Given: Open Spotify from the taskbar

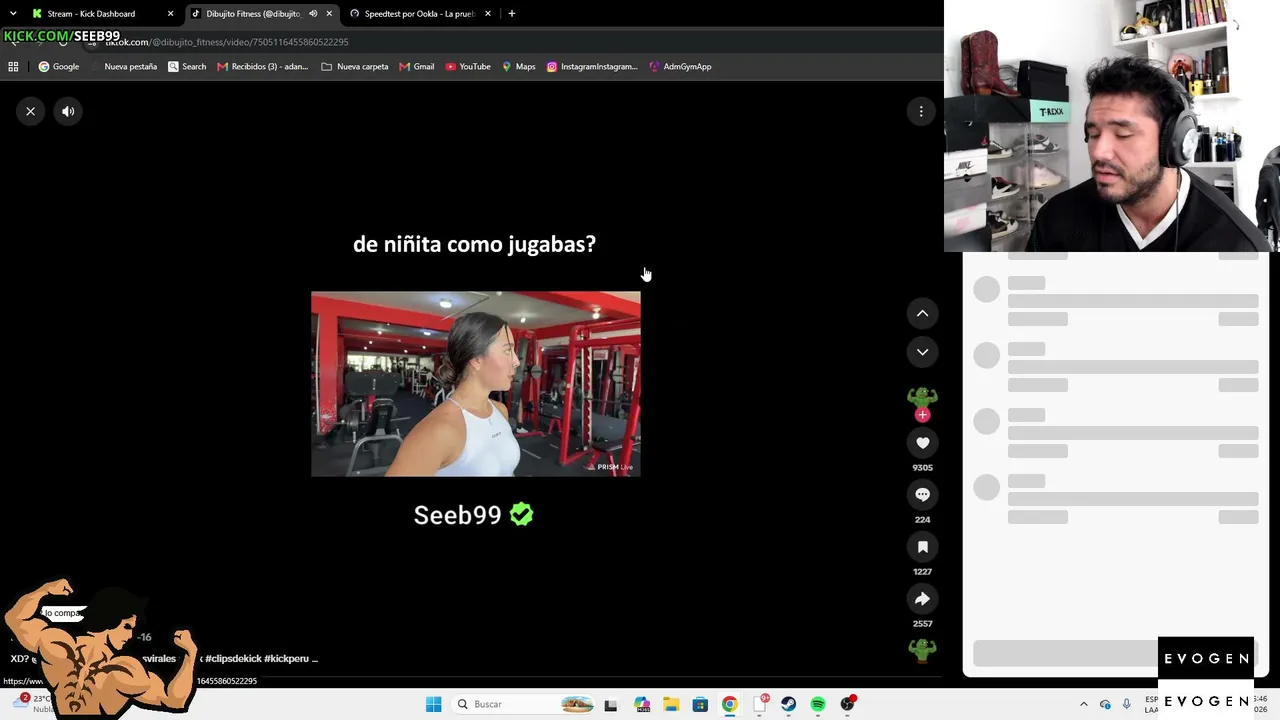Looking at the screenshot, I should coord(818,704).
